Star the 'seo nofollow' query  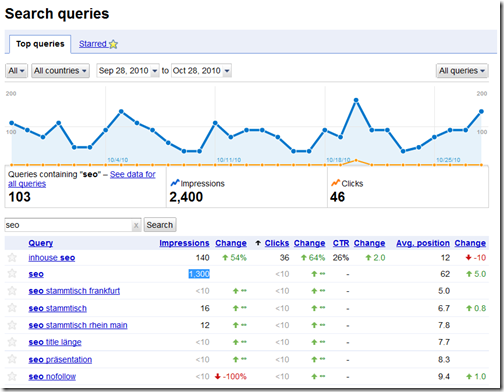[12, 376]
